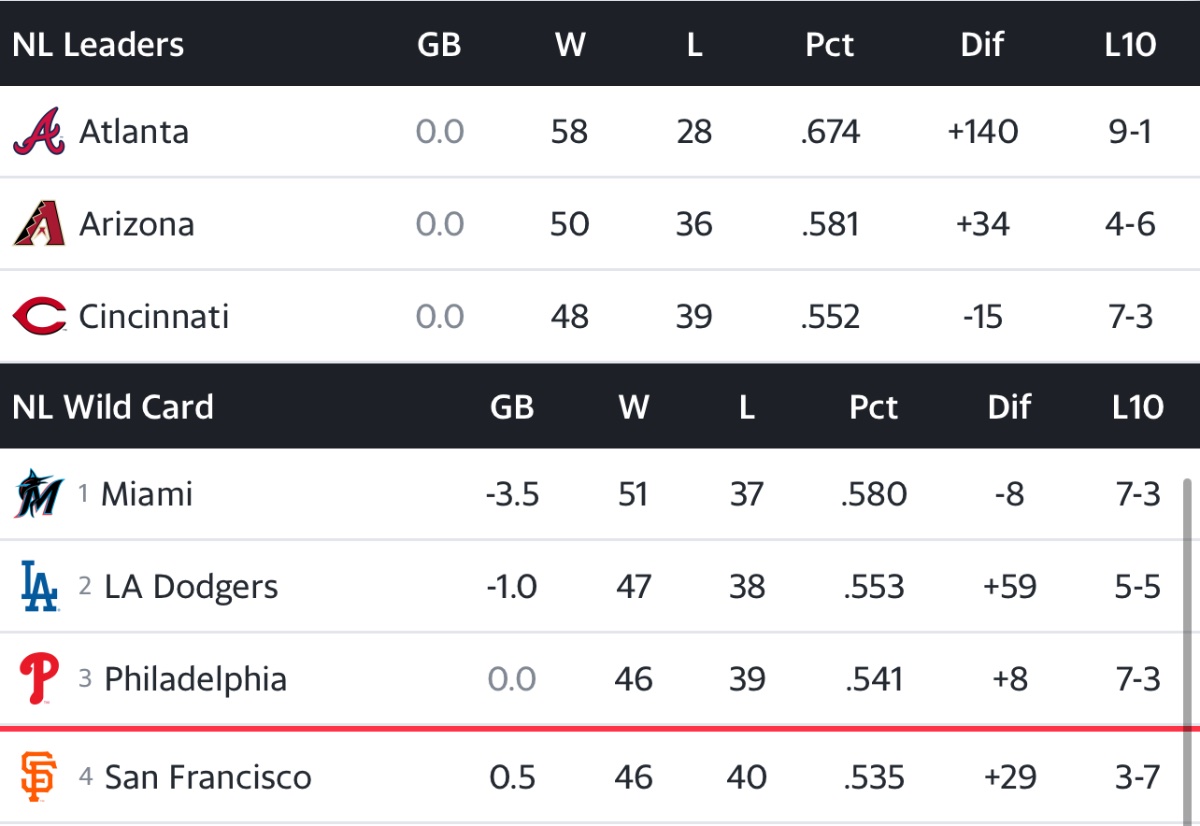This screenshot has width=1200, height=826.
Task: Click the Atlanta Braves logo icon
Action: [x=39, y=132]
